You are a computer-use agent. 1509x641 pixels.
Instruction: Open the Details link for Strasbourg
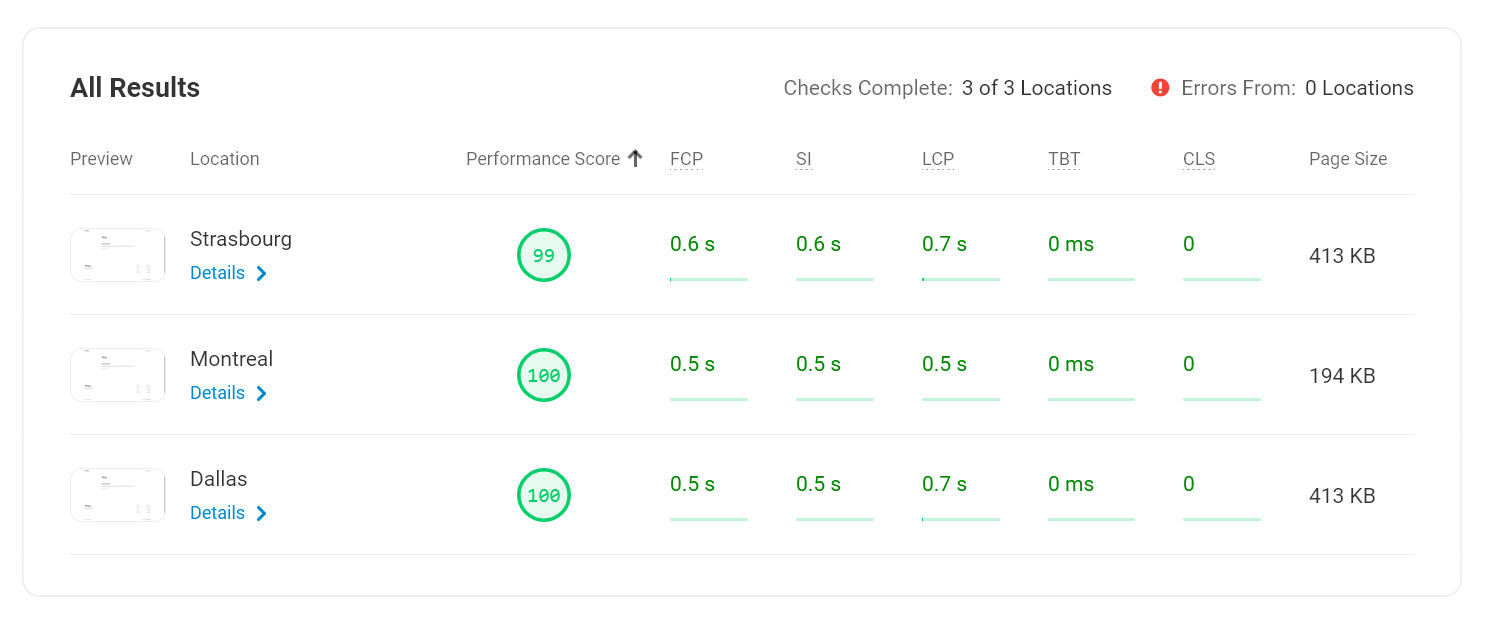click(x=217, y=273)
